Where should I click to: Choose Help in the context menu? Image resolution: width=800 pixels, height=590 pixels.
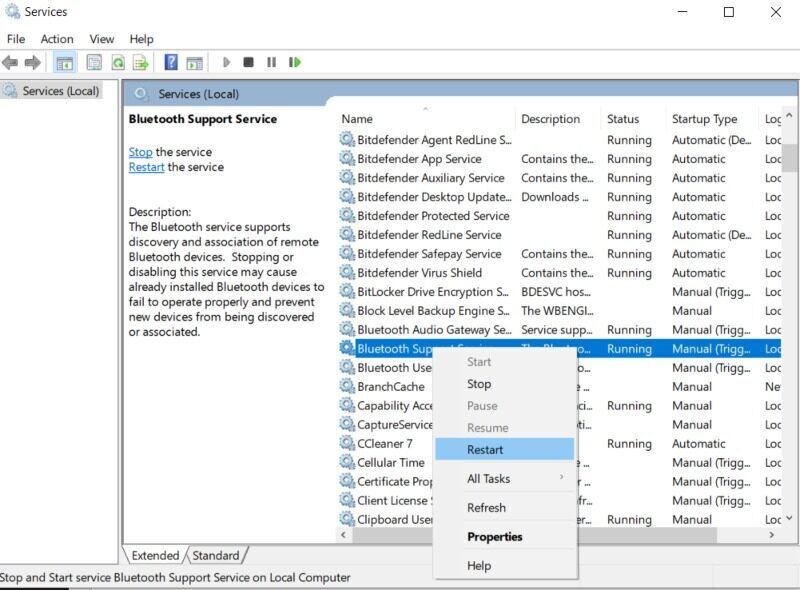pyautogui.click(x=505, y=566)
